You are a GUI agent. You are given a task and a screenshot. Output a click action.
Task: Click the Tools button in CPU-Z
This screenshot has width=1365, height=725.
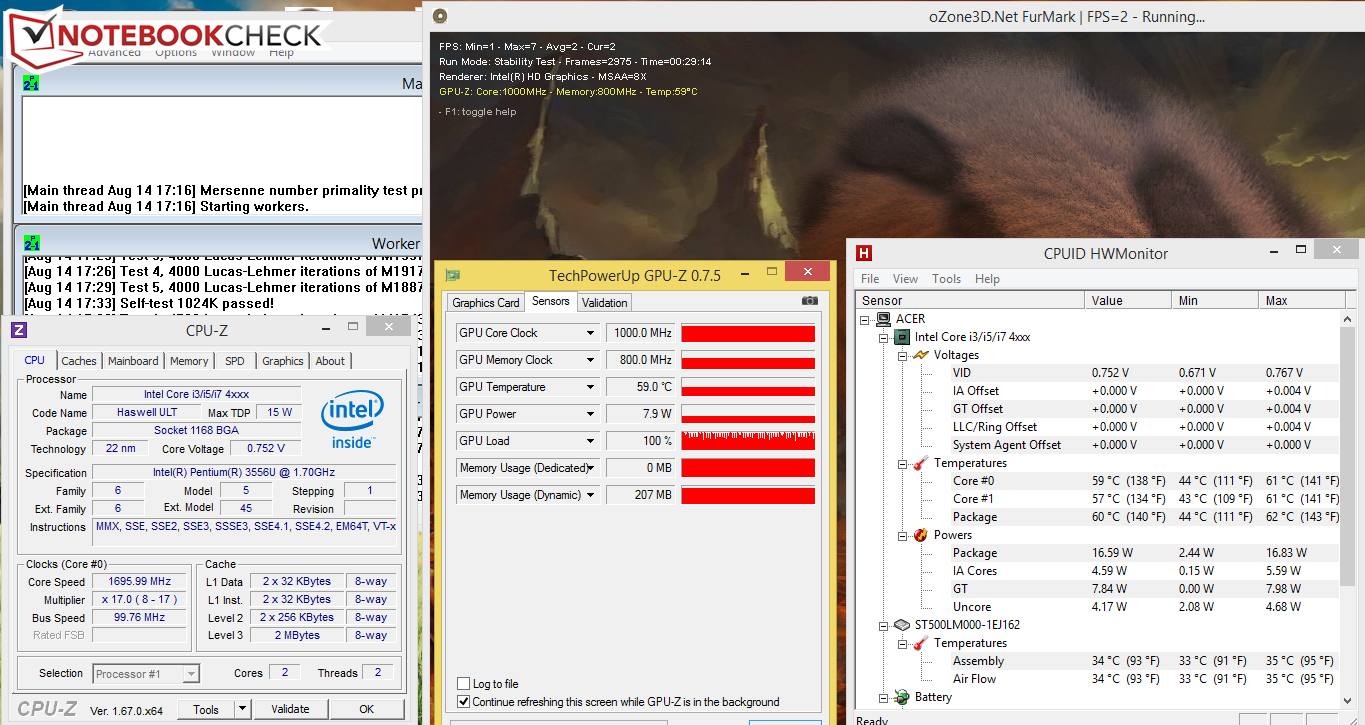pyautogui.click(x=206, y=709)
